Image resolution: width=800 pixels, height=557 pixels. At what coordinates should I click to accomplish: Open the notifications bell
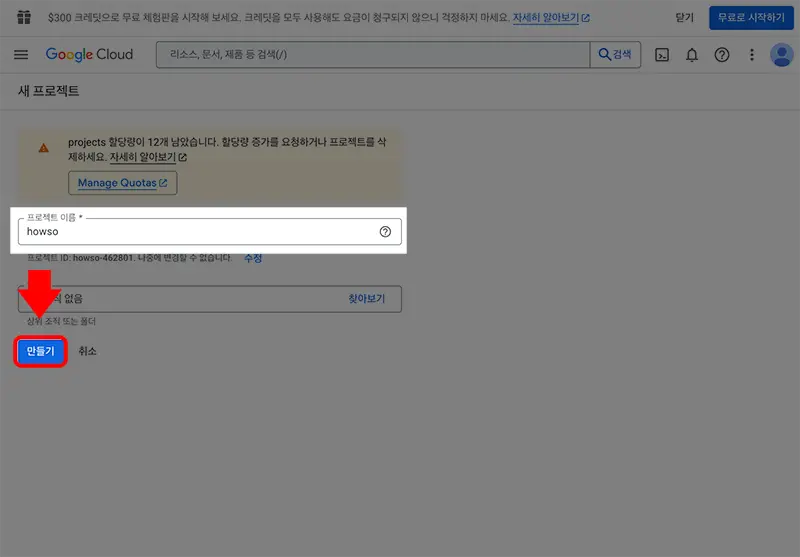691,55
